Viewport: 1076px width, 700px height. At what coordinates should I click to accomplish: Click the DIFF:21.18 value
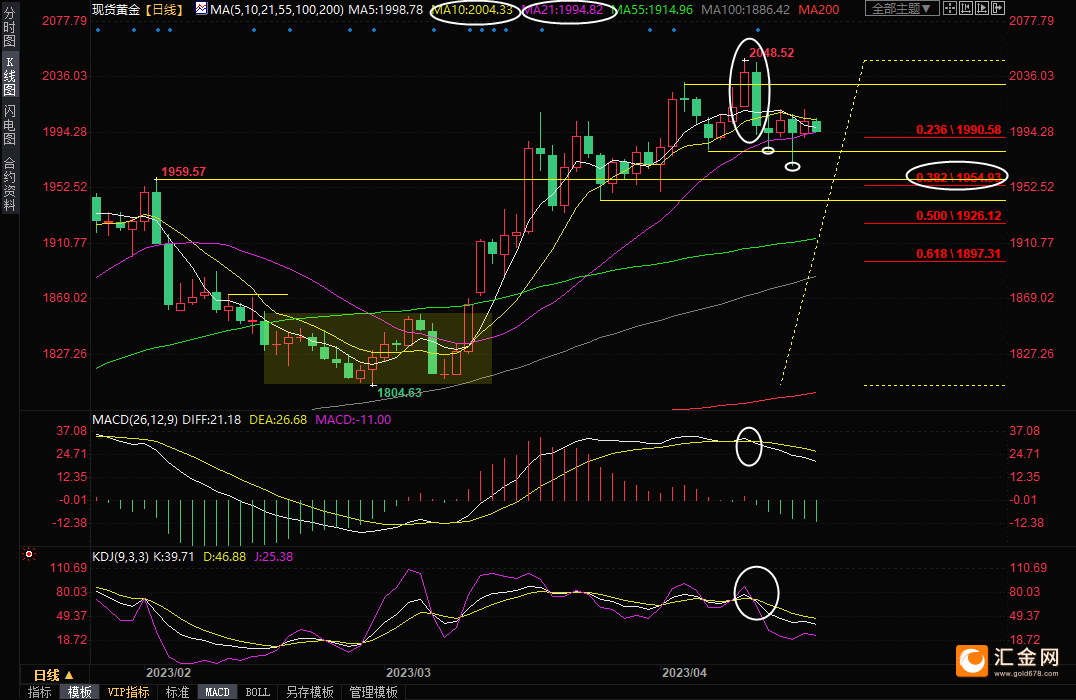point(211,419)
